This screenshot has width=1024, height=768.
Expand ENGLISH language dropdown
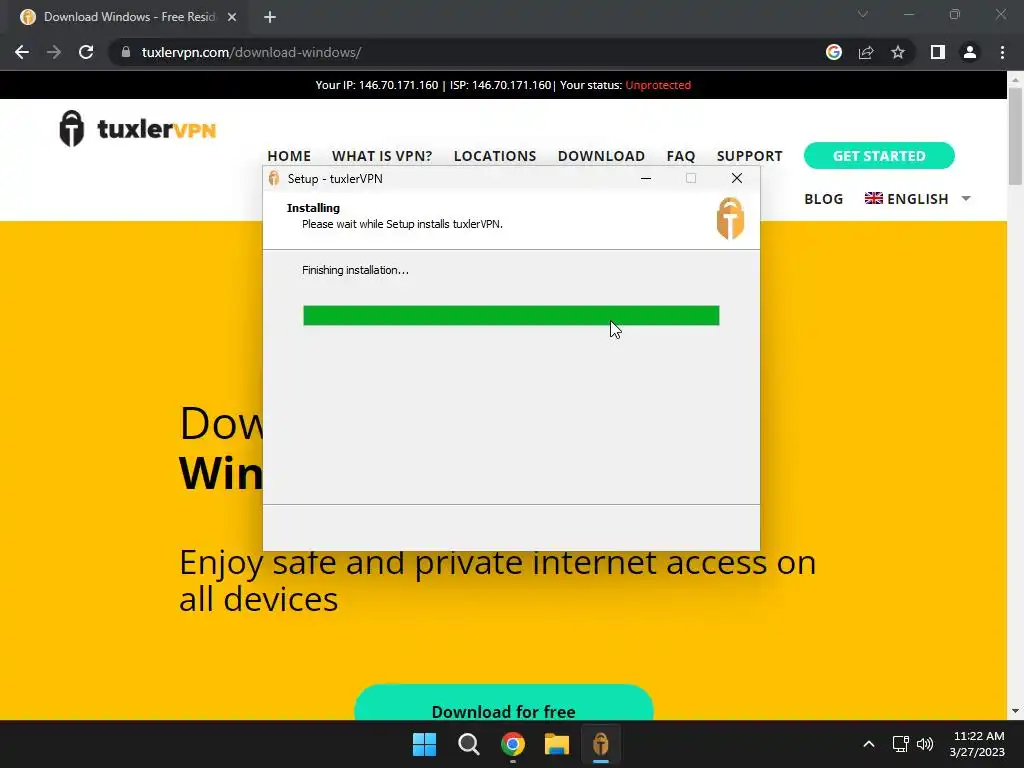click(x=966, y=199)
